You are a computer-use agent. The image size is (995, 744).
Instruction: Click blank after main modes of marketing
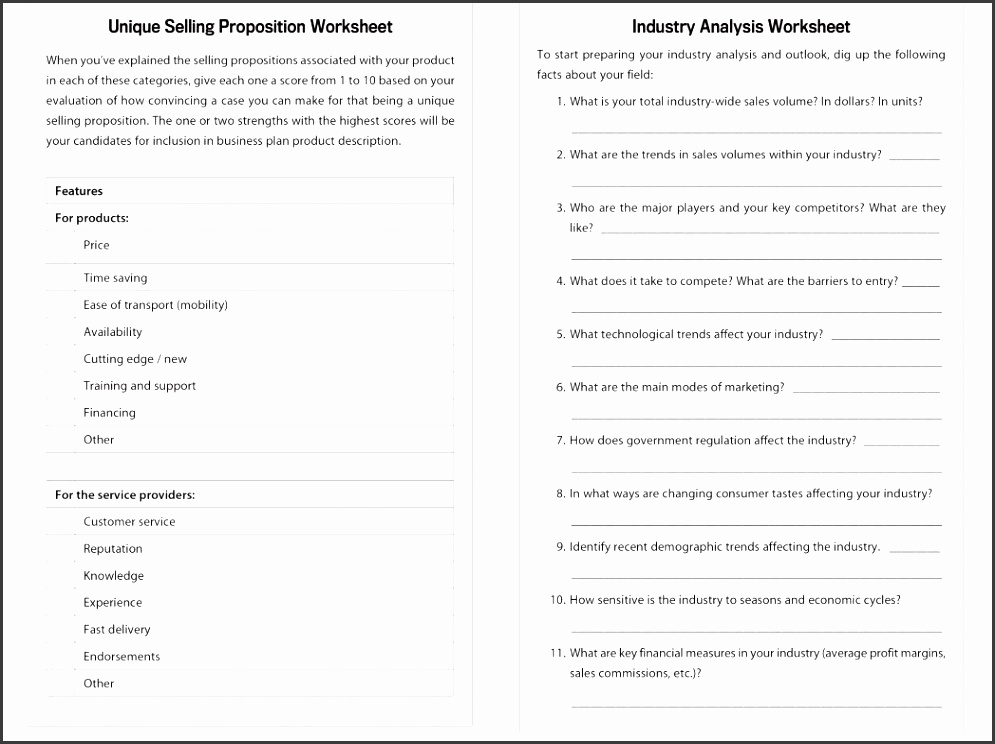tap(866, 390)
